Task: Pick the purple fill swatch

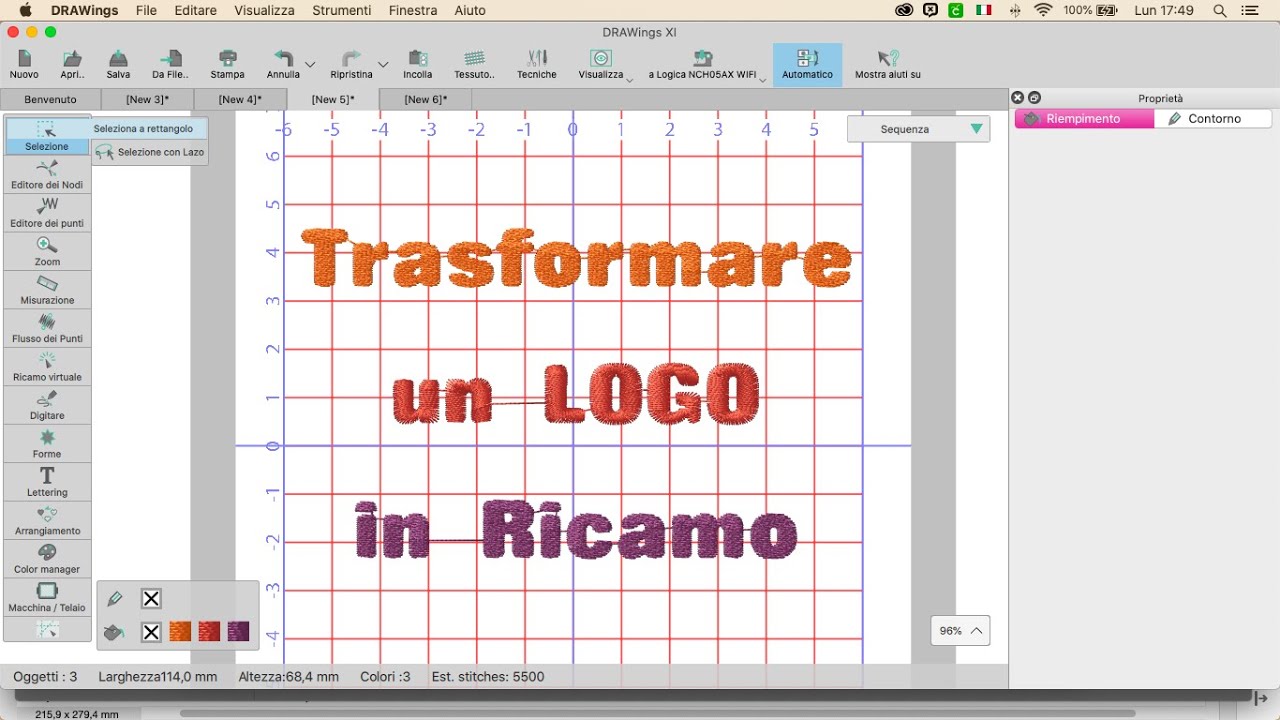Action: click(238, 632)
